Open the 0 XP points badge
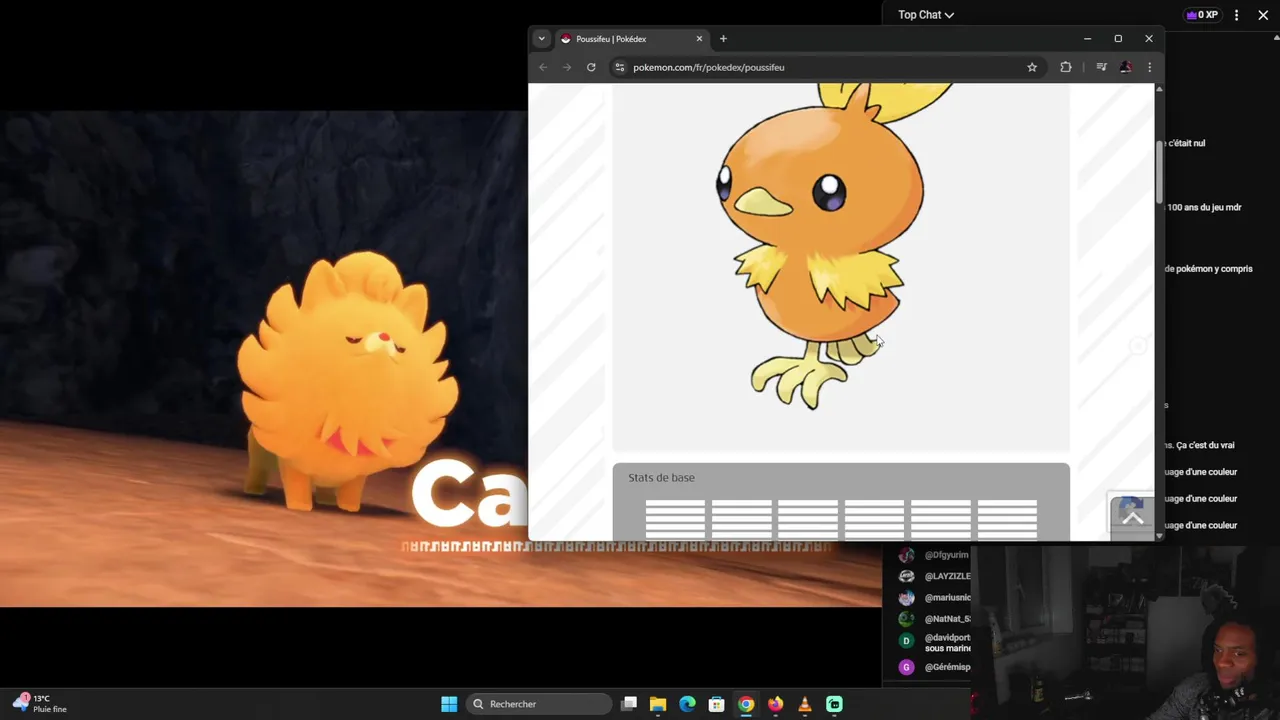 coord(1201,15)
